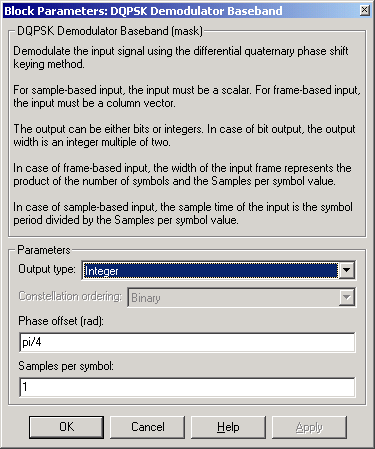Image resolution: width=375 pixels, height=449 pixels.
Task: Click the Apply button
Action: [x=309, y=427]
